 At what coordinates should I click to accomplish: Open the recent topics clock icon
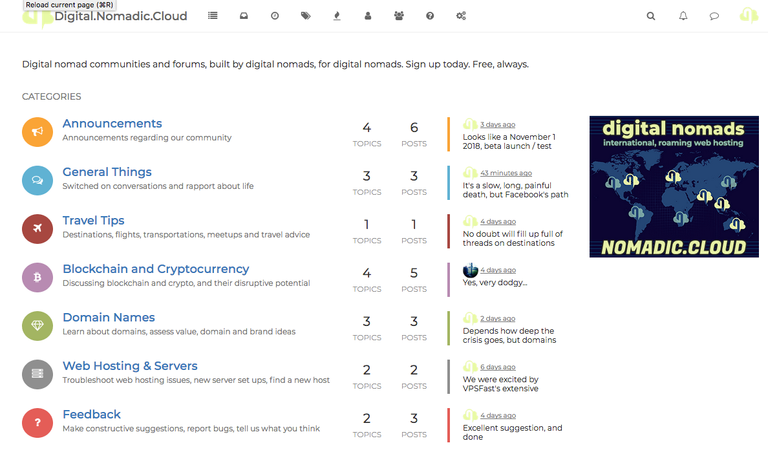point(275,16)
